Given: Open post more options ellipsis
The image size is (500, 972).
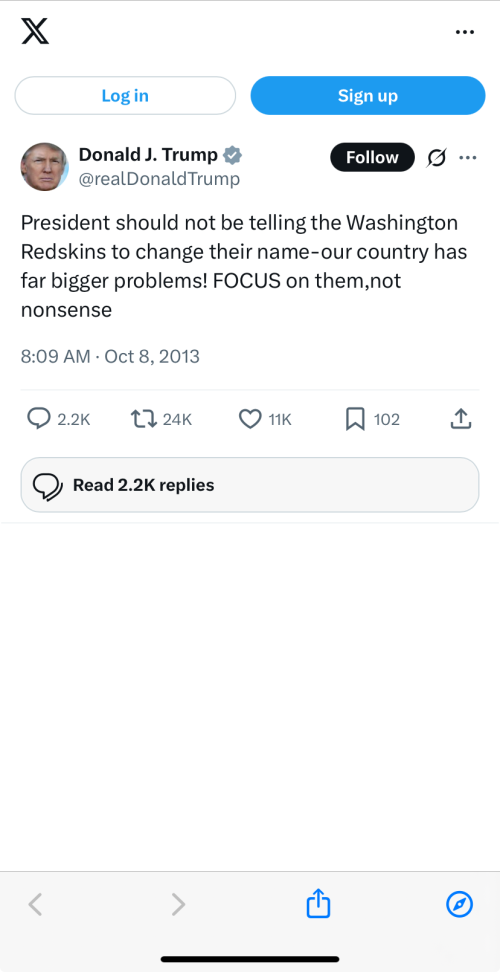Looking at the screenshot, I should [468, 158].
